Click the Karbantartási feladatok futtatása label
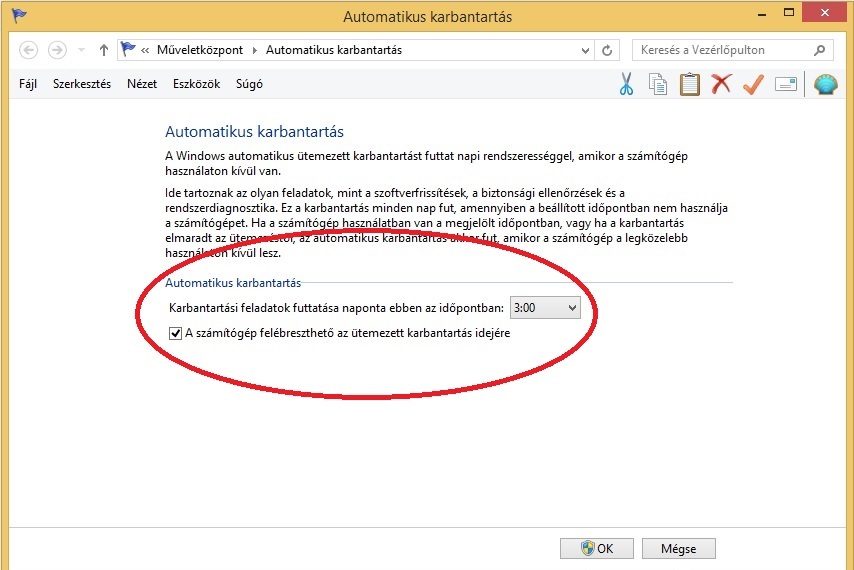The width and height of the screenshot is (854, 570). pos(336,308)
